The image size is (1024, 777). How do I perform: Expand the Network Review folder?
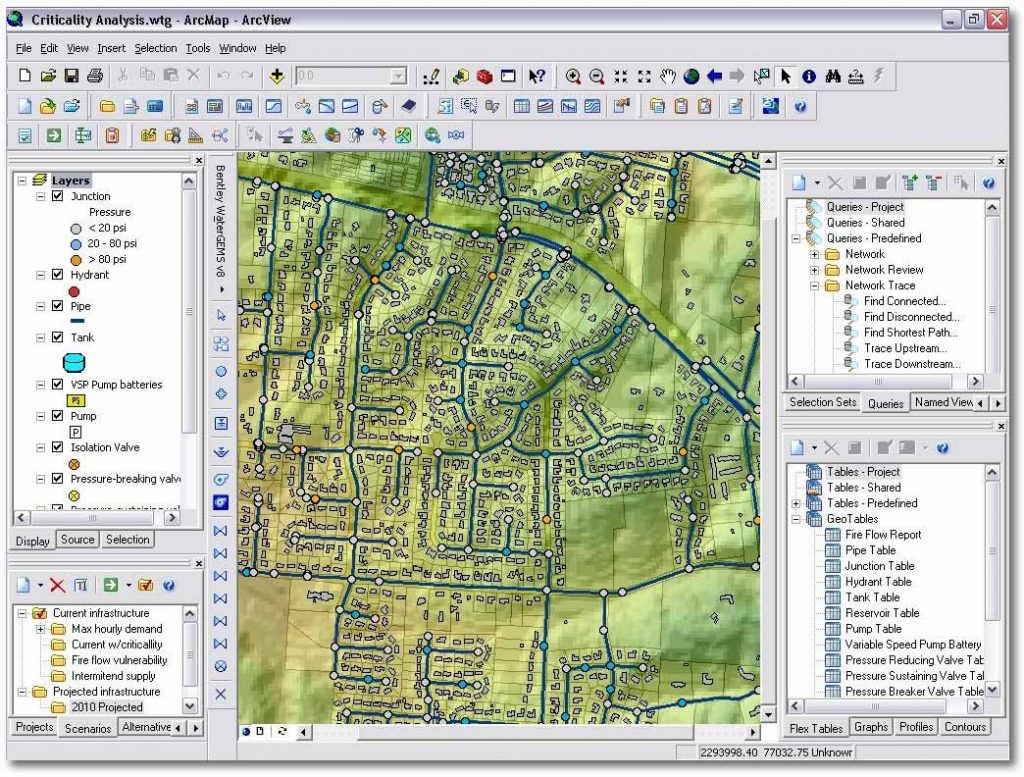(x=814, y=270)
